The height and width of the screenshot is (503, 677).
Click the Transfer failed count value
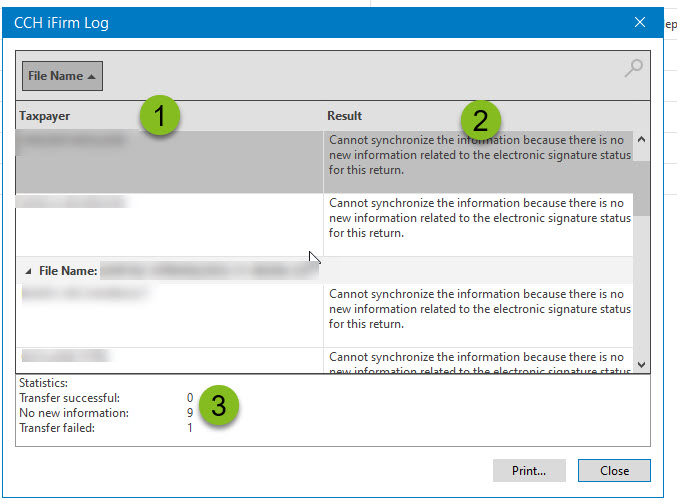coord(189,428)
